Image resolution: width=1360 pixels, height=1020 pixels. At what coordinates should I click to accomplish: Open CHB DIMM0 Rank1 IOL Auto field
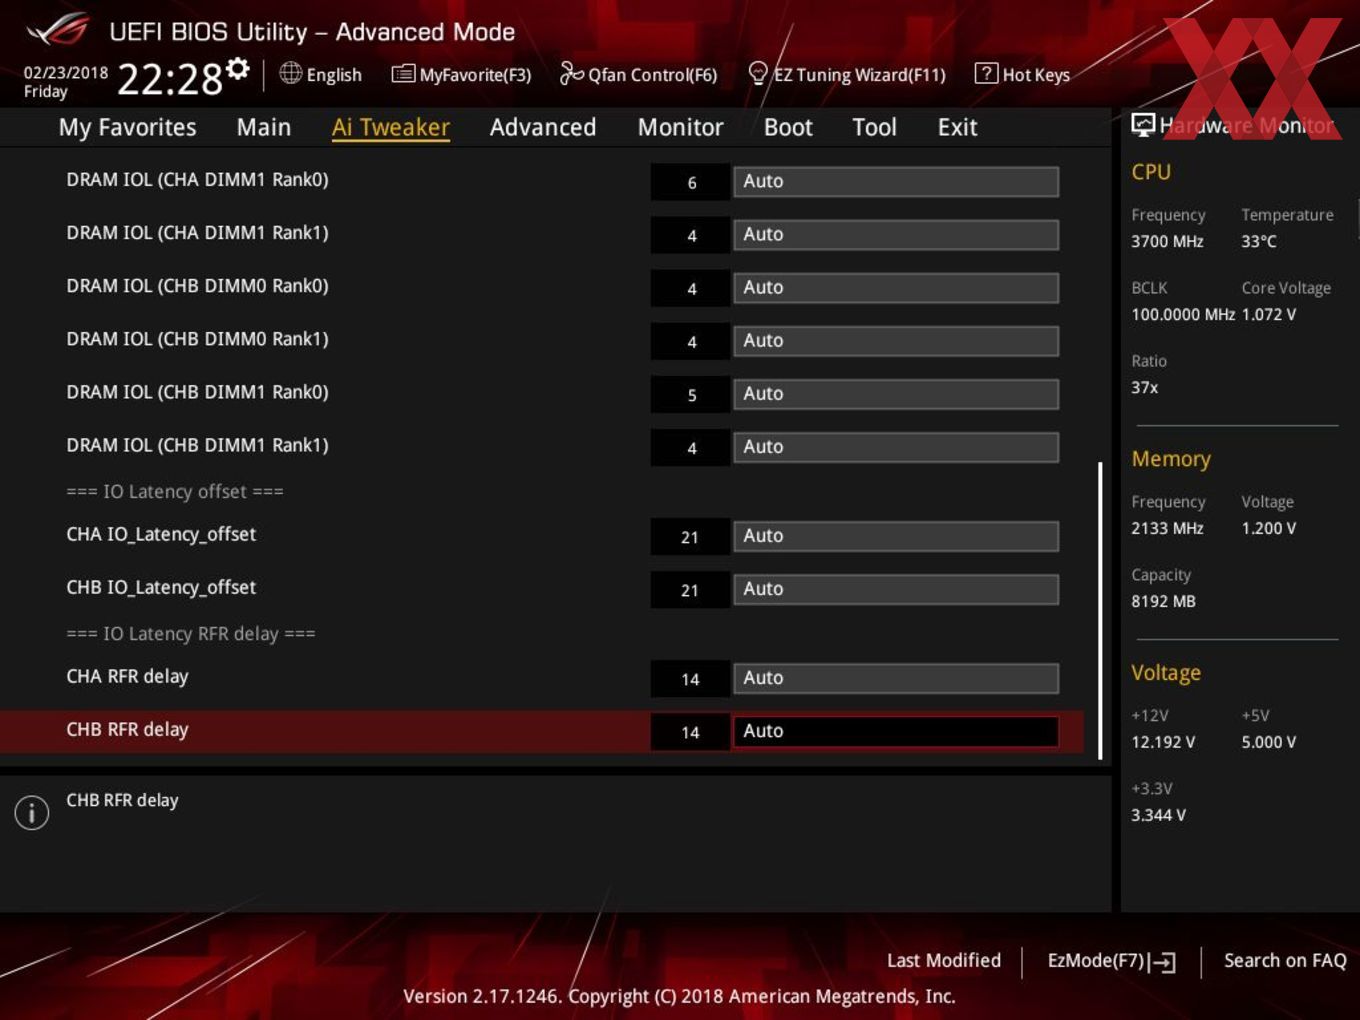point(896,340)
